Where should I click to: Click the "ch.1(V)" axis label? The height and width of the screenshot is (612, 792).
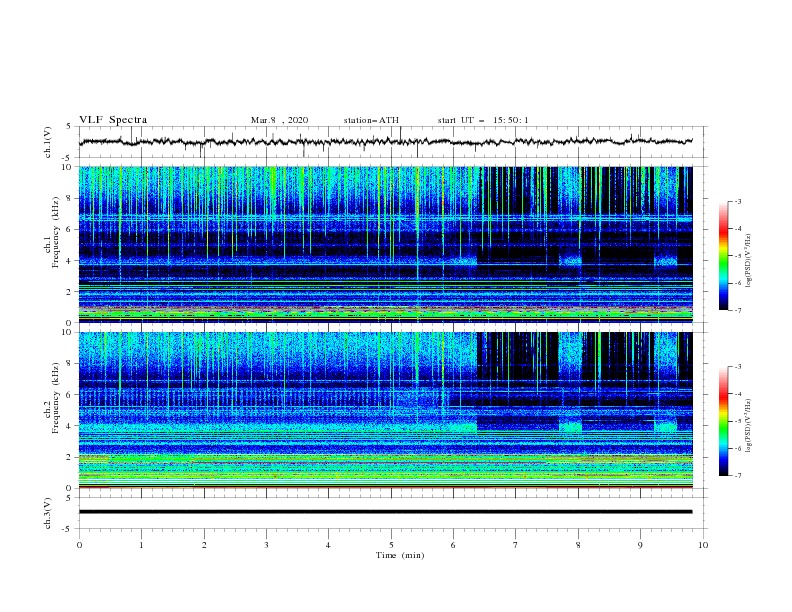pyautogui.click(x=48, y=142)
